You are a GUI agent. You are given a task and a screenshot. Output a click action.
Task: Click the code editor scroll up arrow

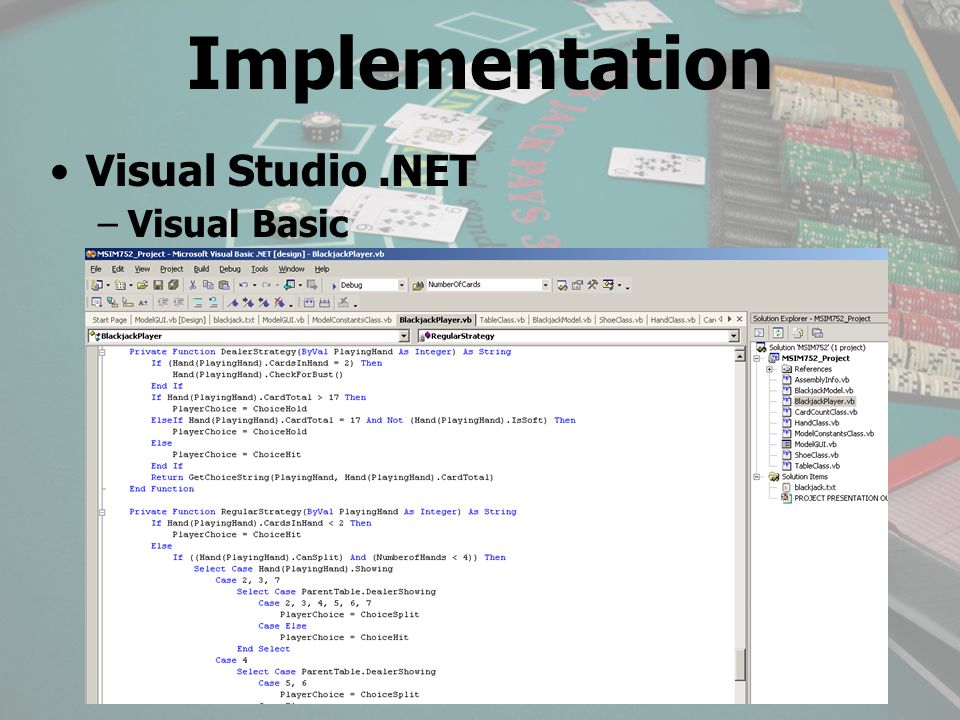click(740, 355)
